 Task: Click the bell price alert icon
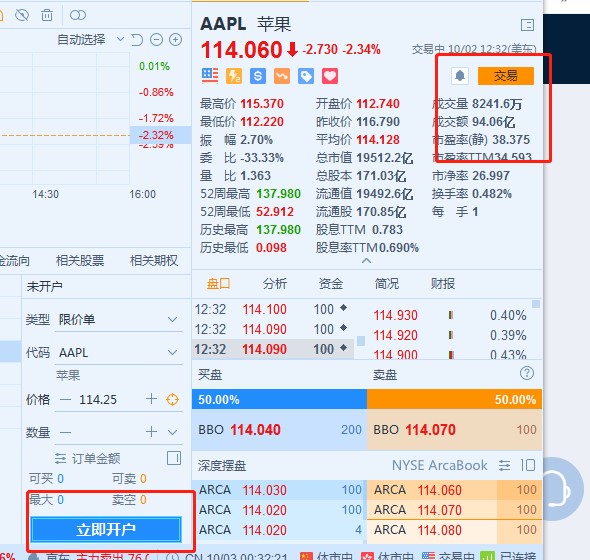click(x=460, y=76)
